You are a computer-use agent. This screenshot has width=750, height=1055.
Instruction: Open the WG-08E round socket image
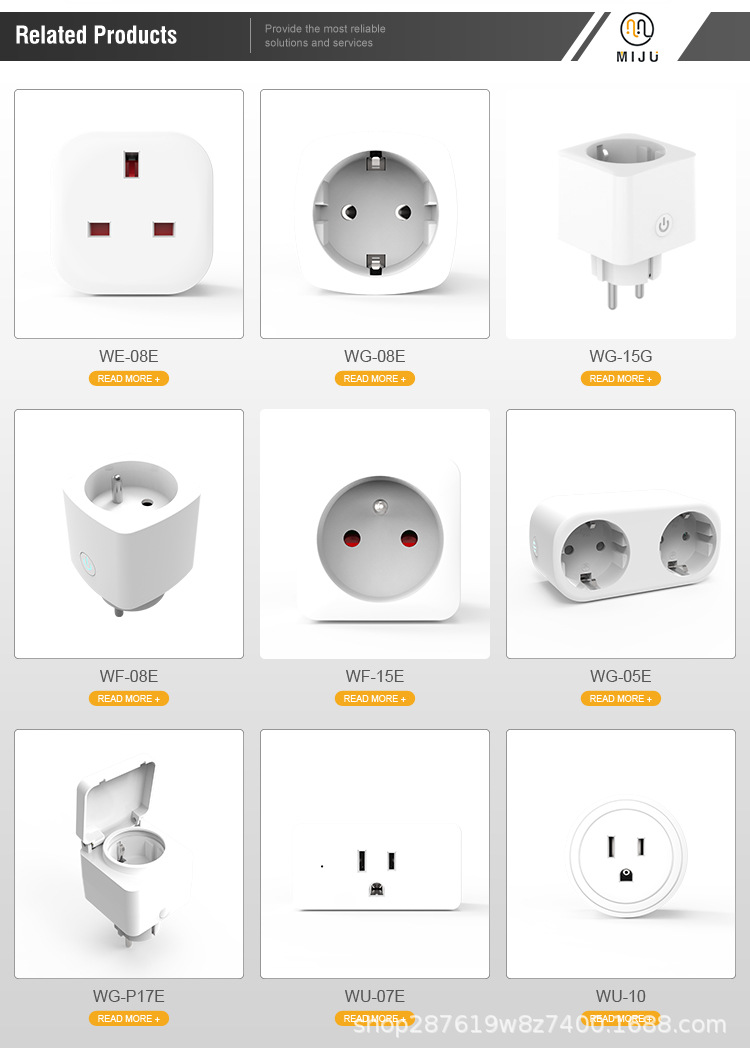[x=375, y=214]
